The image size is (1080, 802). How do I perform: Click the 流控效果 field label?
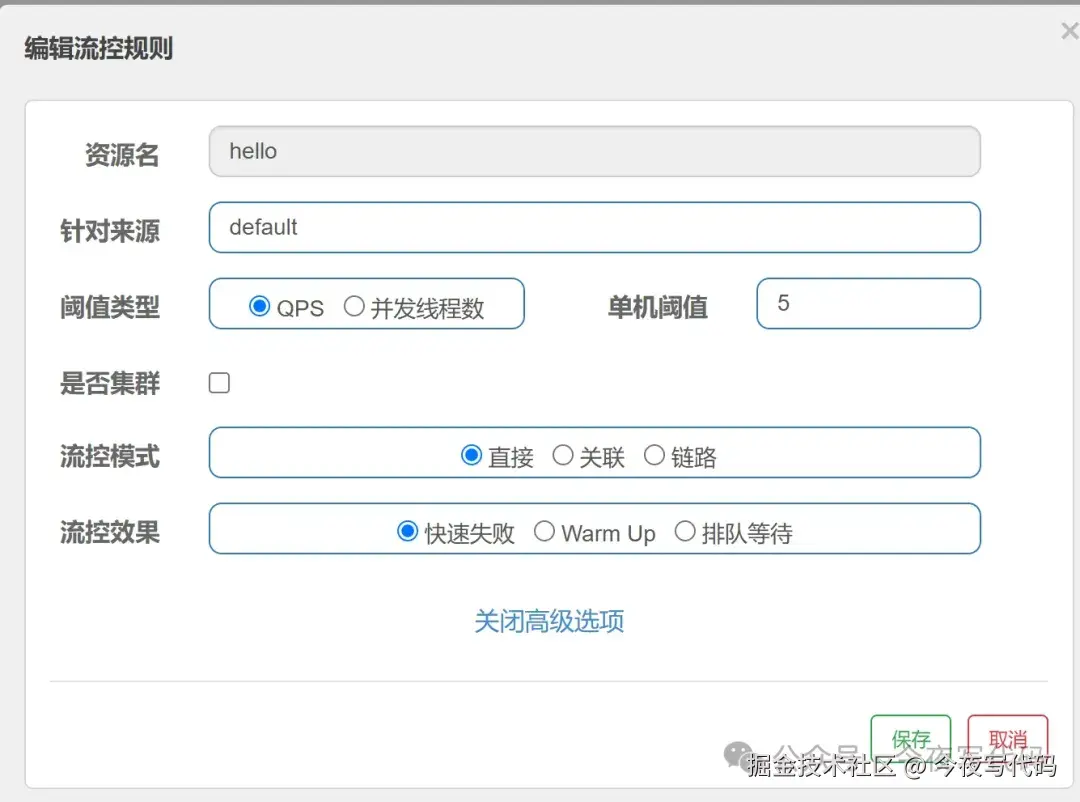point(111,532)
